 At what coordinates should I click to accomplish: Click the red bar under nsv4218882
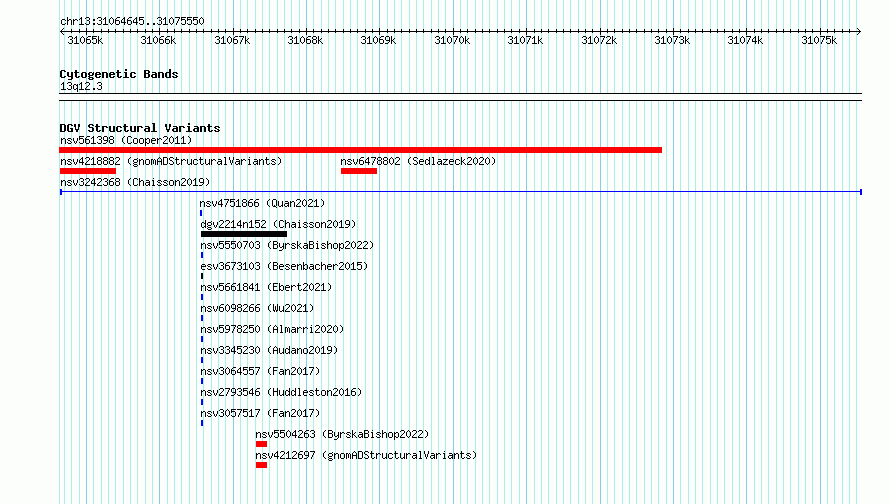[x=88, y=171]
